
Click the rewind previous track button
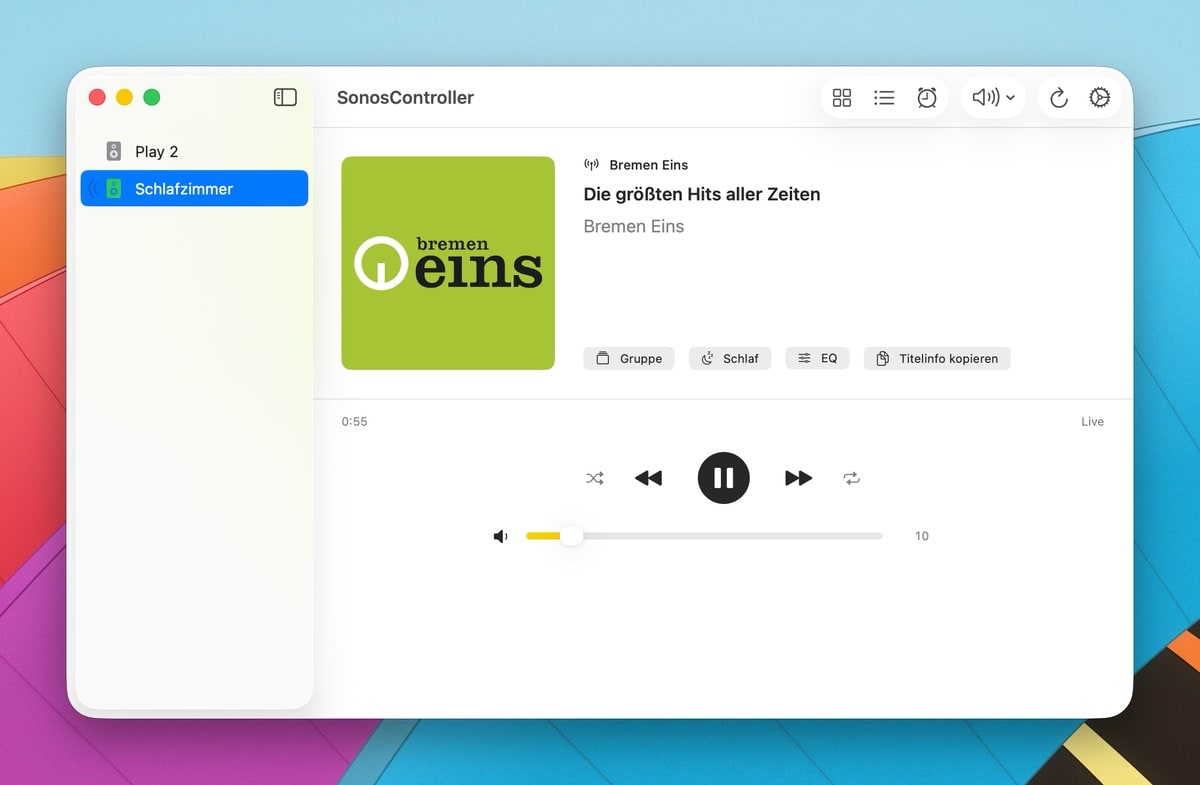click(648, 478)
